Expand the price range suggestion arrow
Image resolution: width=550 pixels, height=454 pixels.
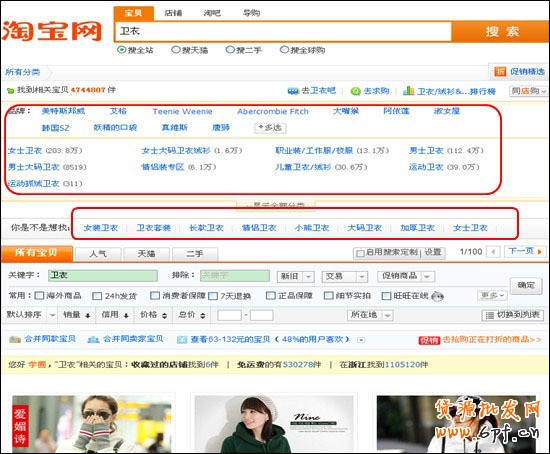[x=361, y=340]
